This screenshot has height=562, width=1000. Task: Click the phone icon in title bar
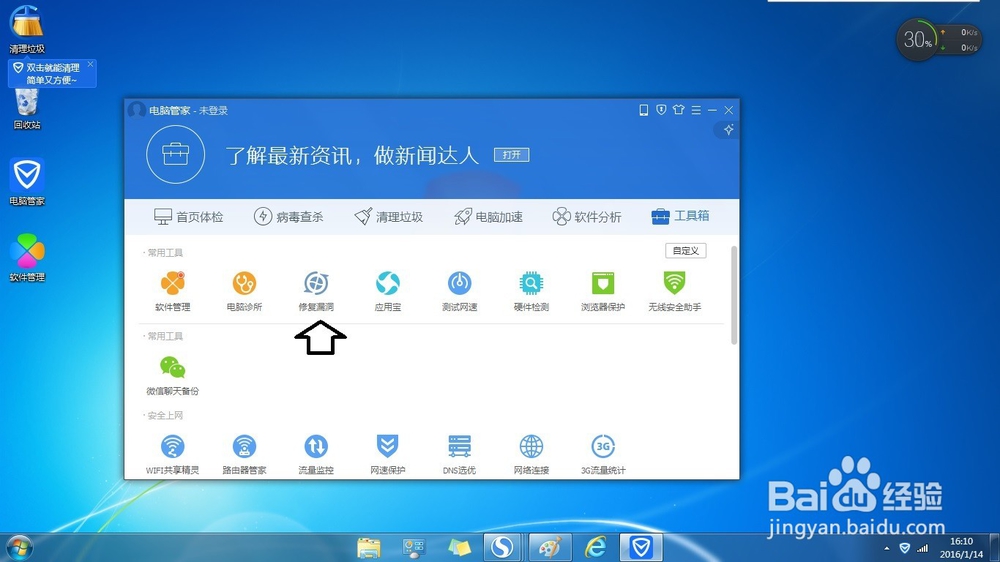point(643,110)
